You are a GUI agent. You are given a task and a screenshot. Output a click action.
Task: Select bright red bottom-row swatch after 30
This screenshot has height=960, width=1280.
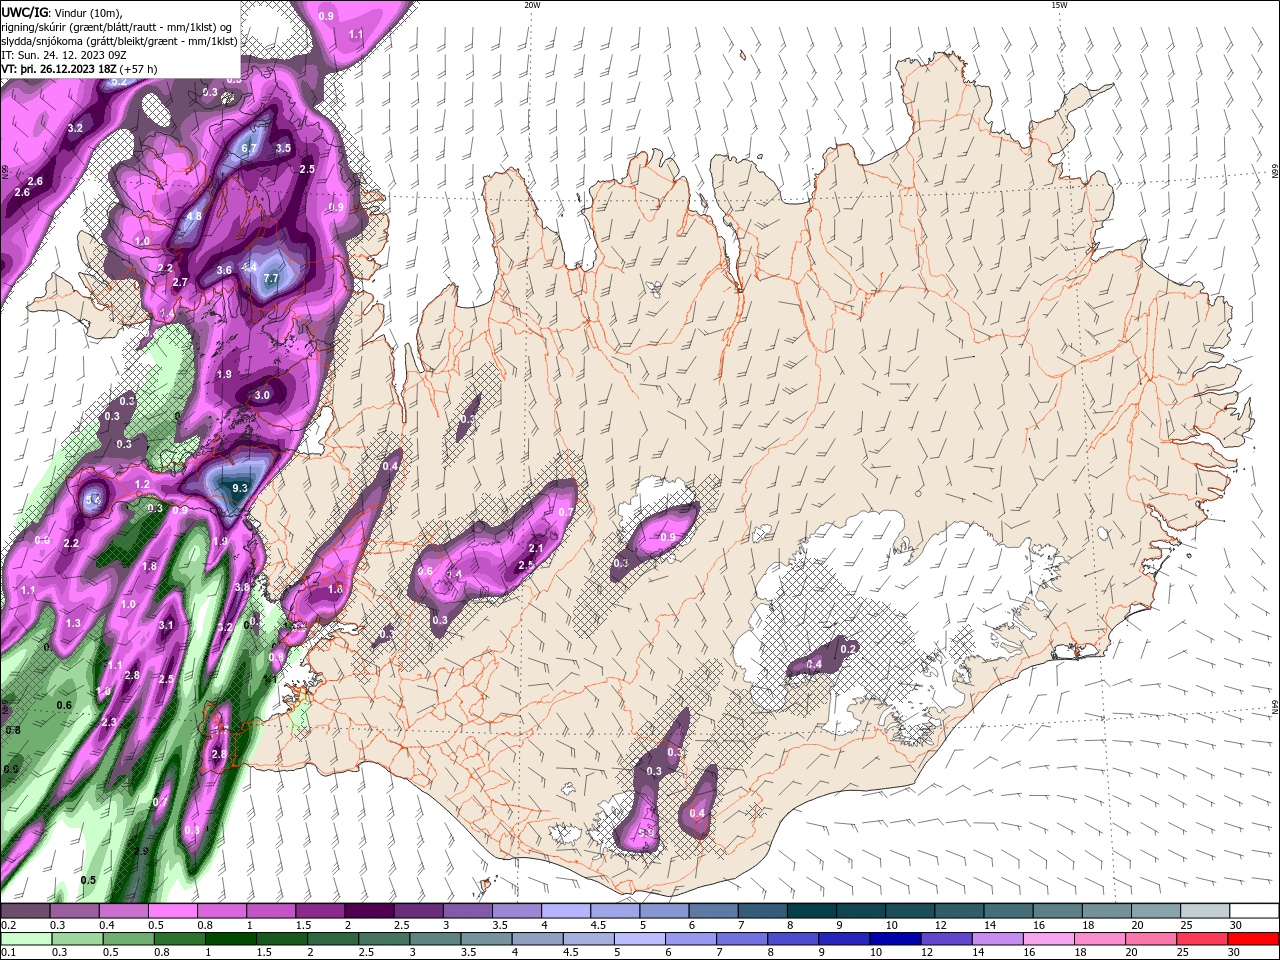point(1254,939)
